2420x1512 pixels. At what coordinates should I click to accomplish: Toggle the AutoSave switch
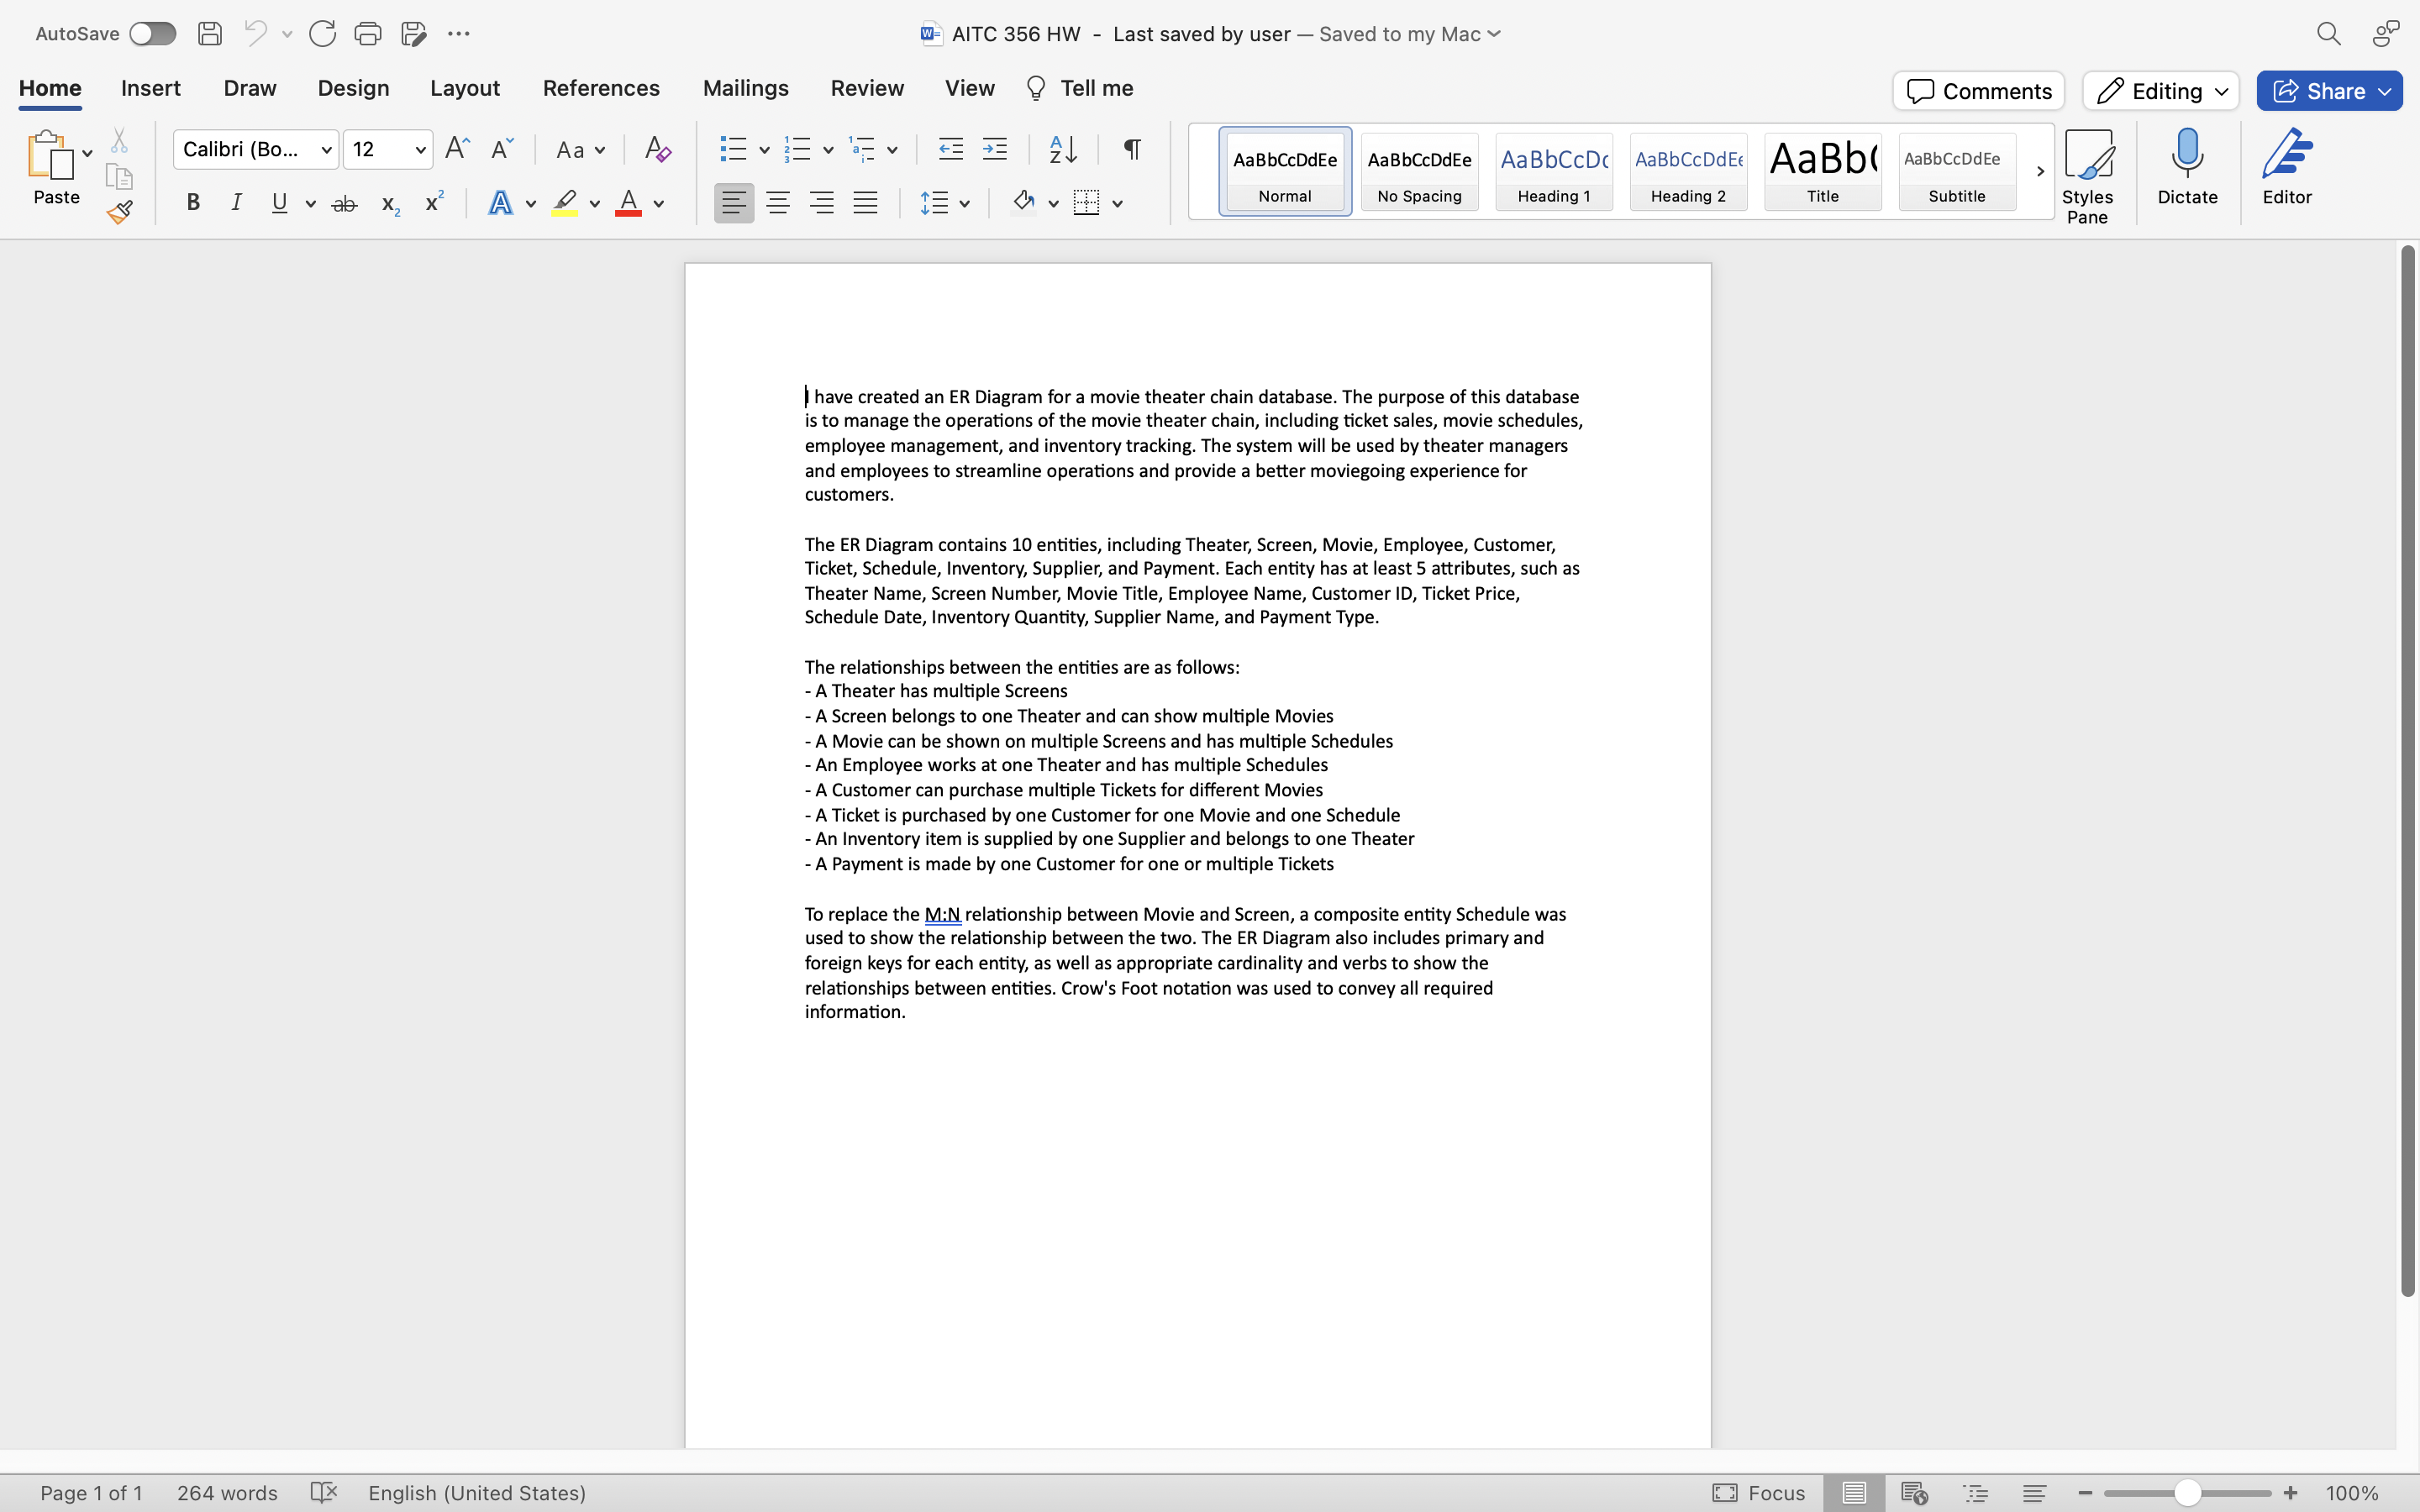click(x=153, y=34)
